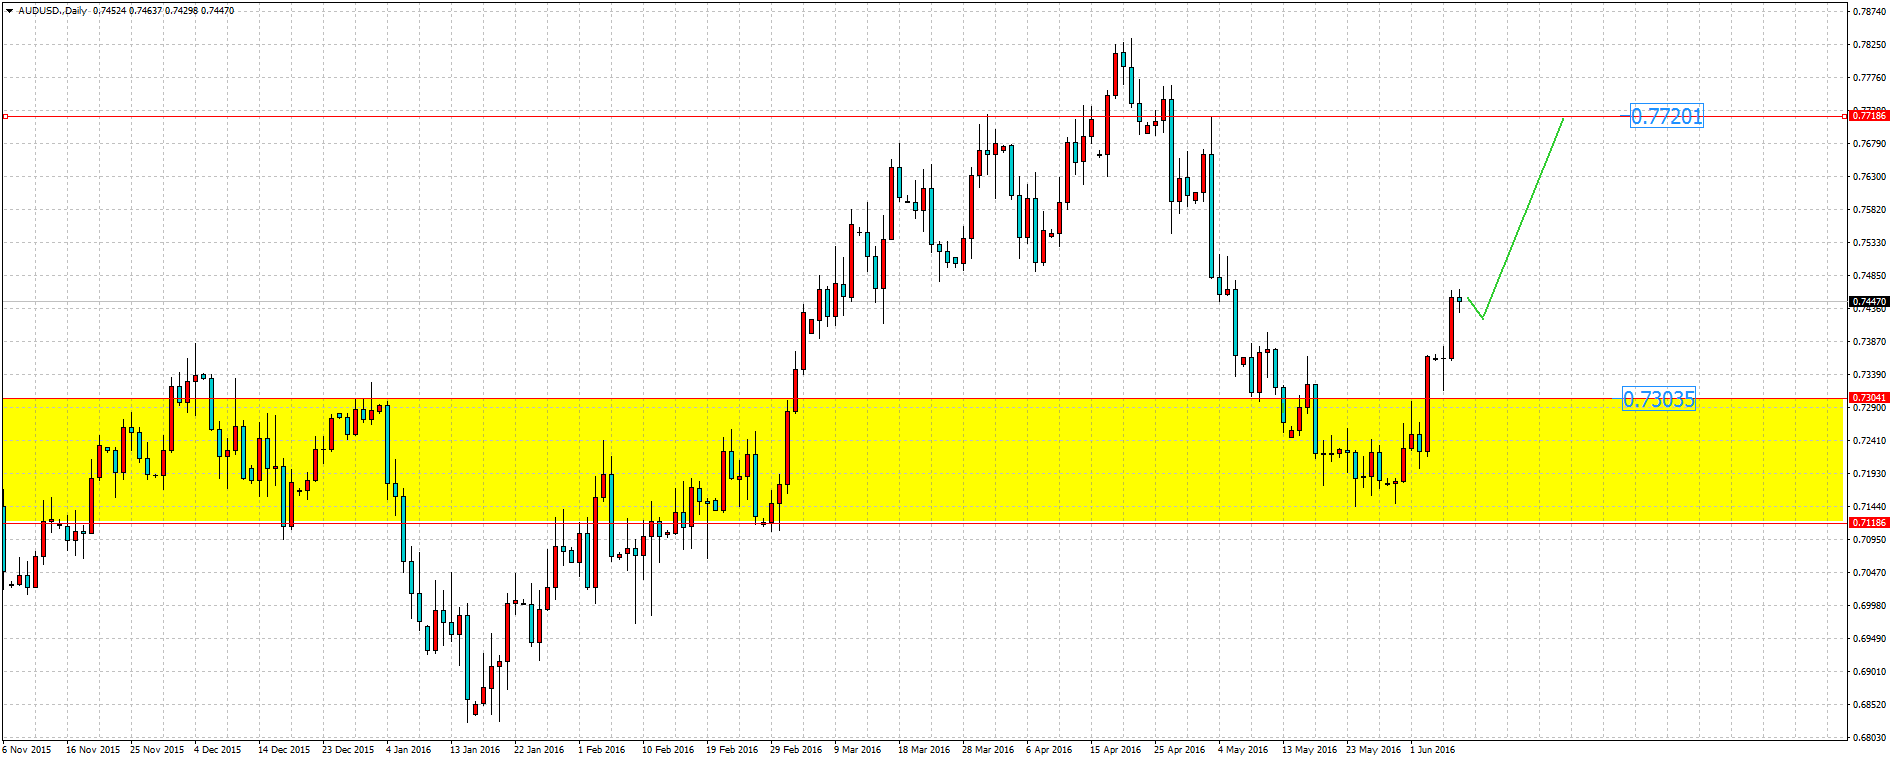Image resolution: width=1890 pixels, height=761 pixels.
Task: Select the 0.77201 text label
Action: coord(1666,117)
